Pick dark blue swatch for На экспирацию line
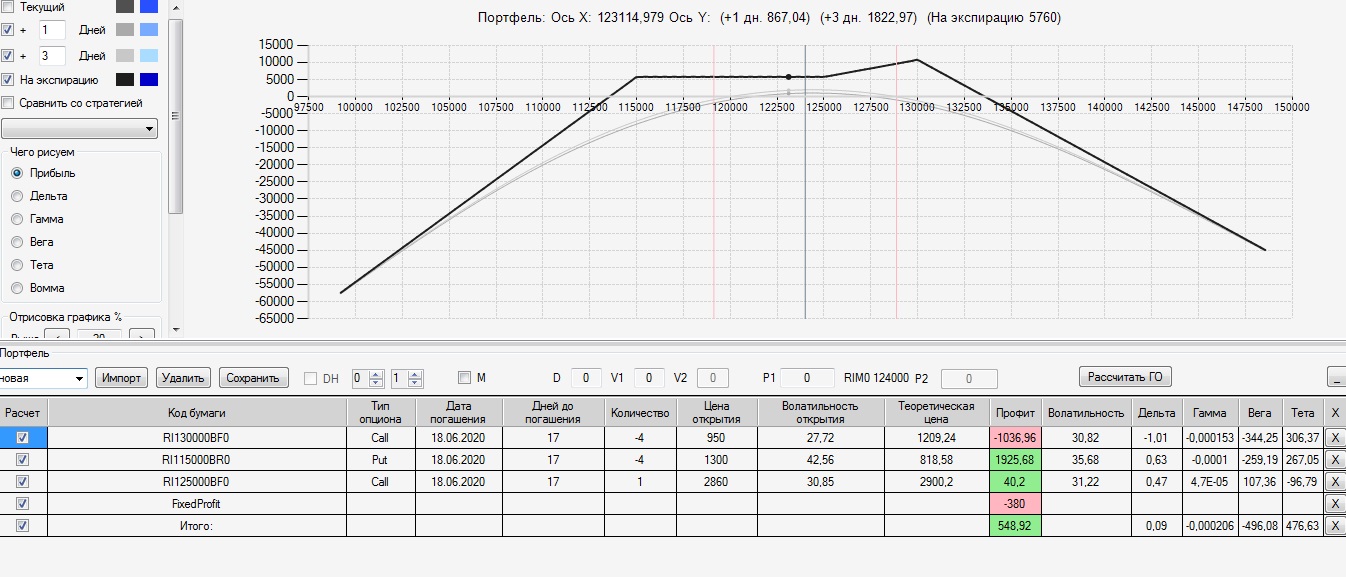1346x577 pixels. (149, 80)
